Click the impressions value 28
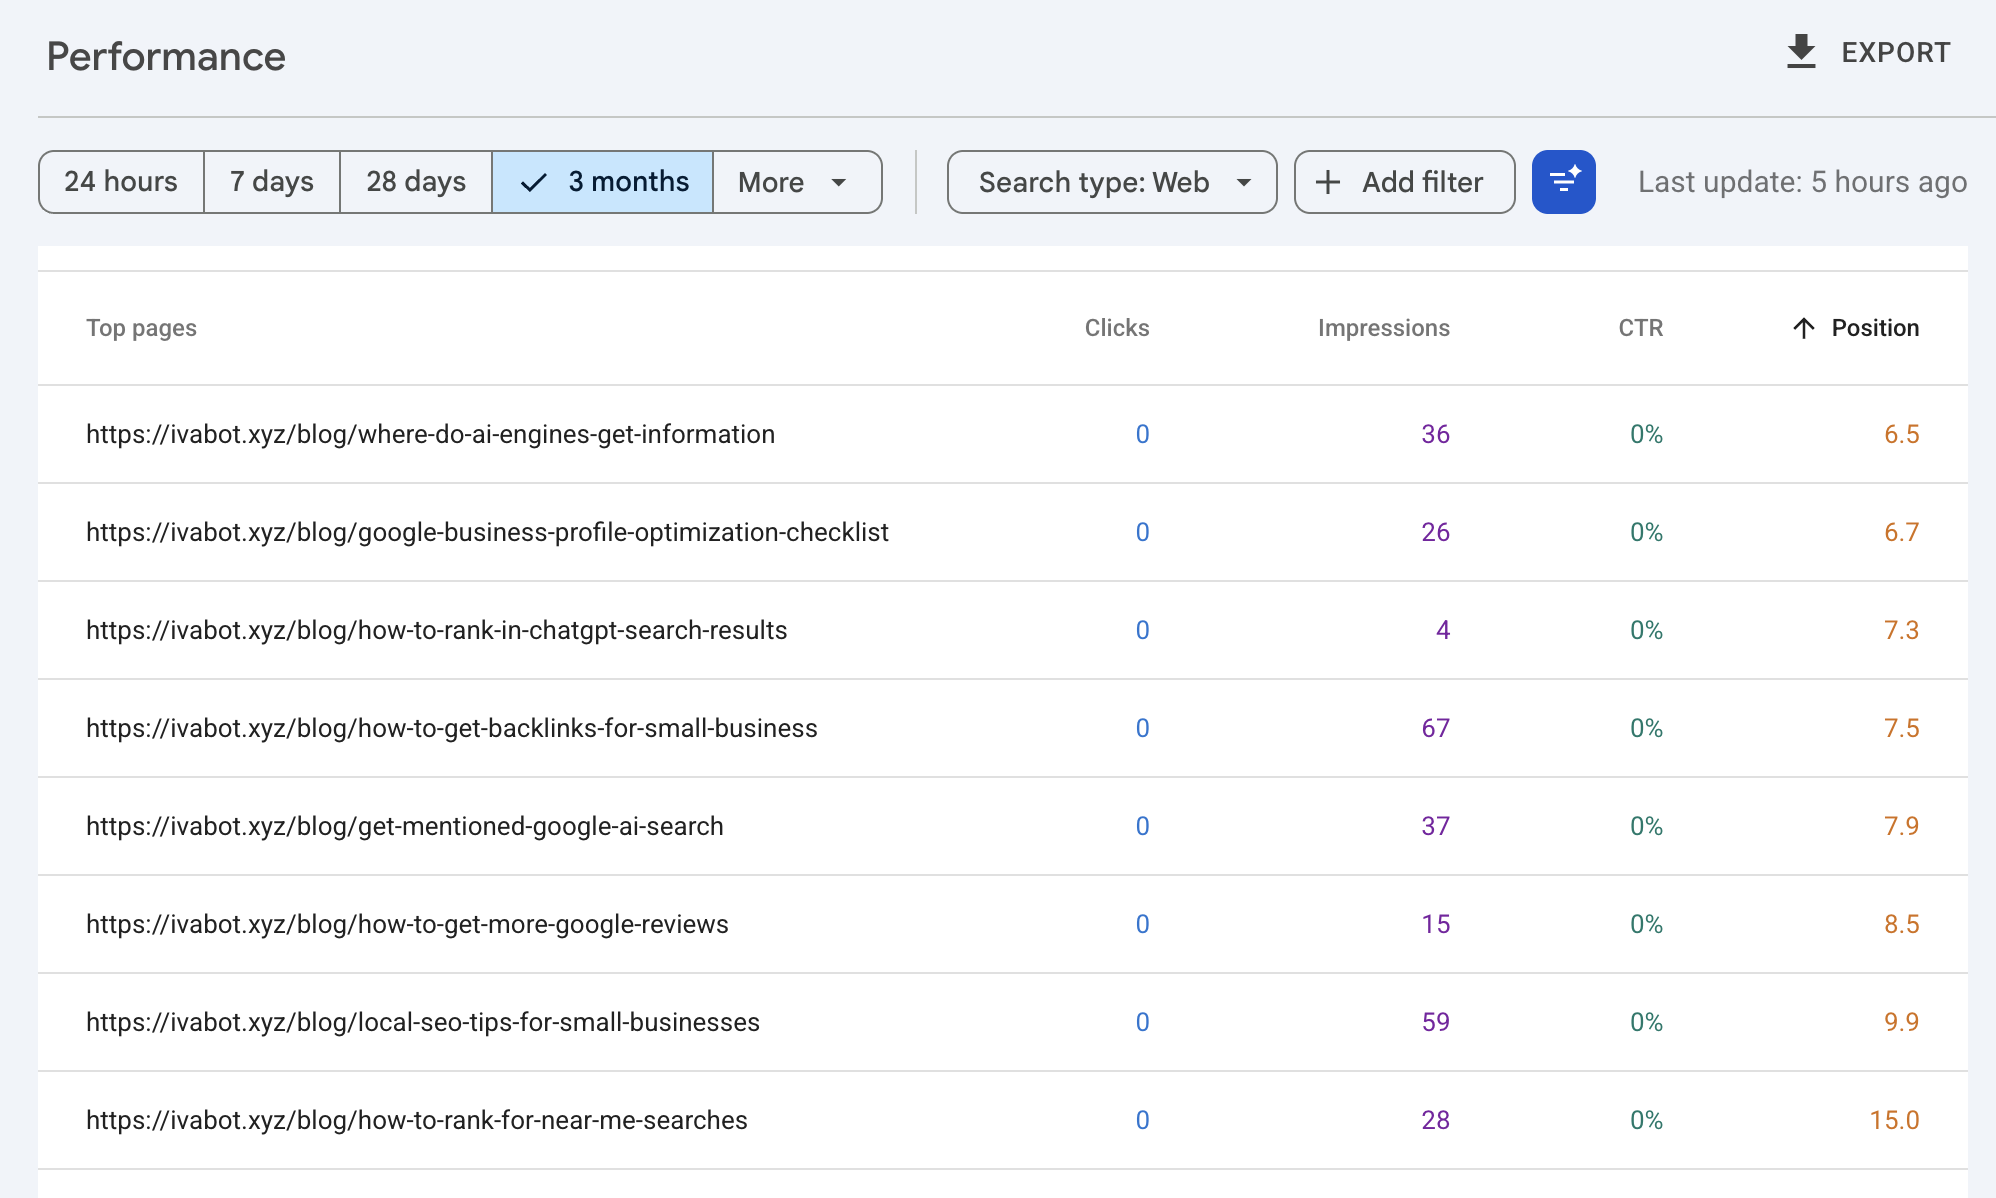The height and width of the screenshot is (1198, 1996). [x=1435, y=1120]
